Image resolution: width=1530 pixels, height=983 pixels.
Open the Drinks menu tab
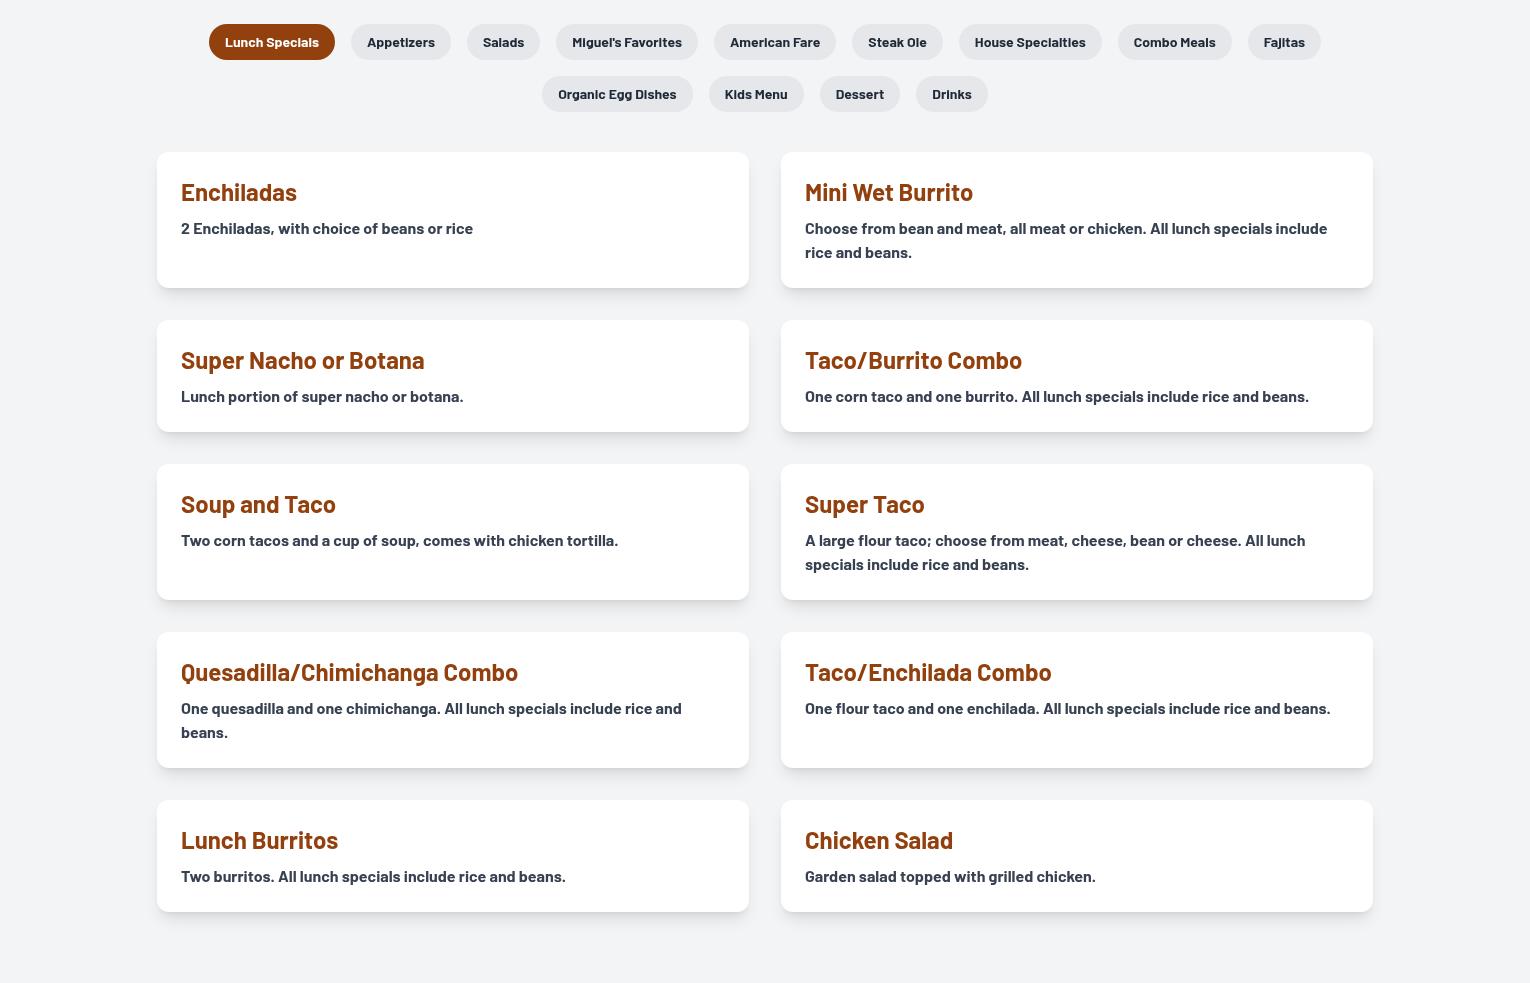pos(951,94)
